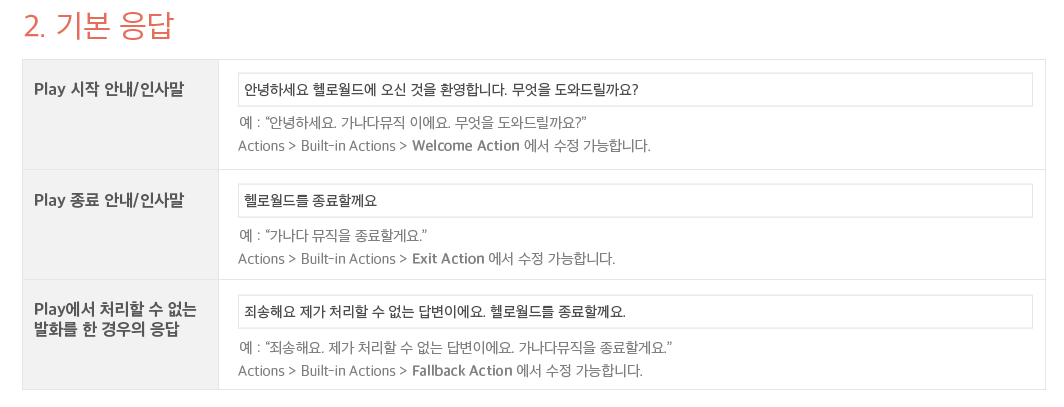This screenshot has height=407, width=1064.
Task: Click the '2. 기본 응답' section heading
Action: click(x=98, y=27)
